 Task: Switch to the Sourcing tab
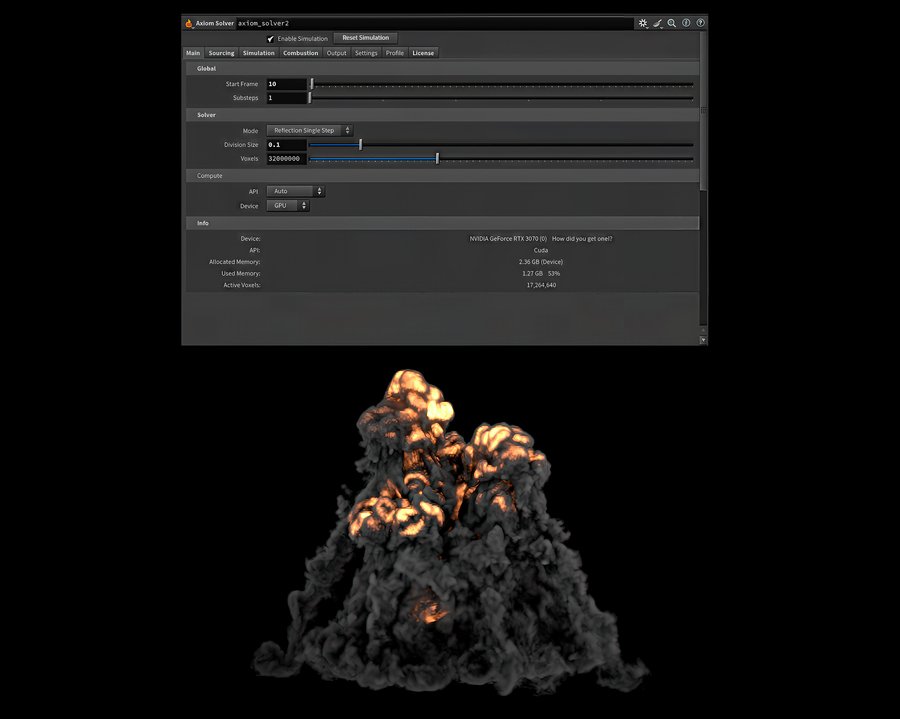click(x=221, y=53)
